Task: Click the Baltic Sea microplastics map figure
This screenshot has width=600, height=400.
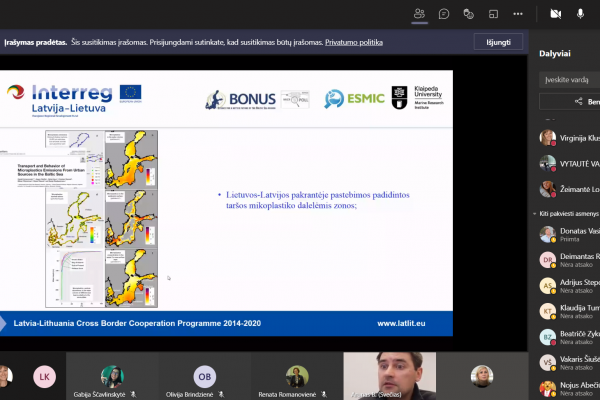Action: pyautogui.click(x=101, y=219)
